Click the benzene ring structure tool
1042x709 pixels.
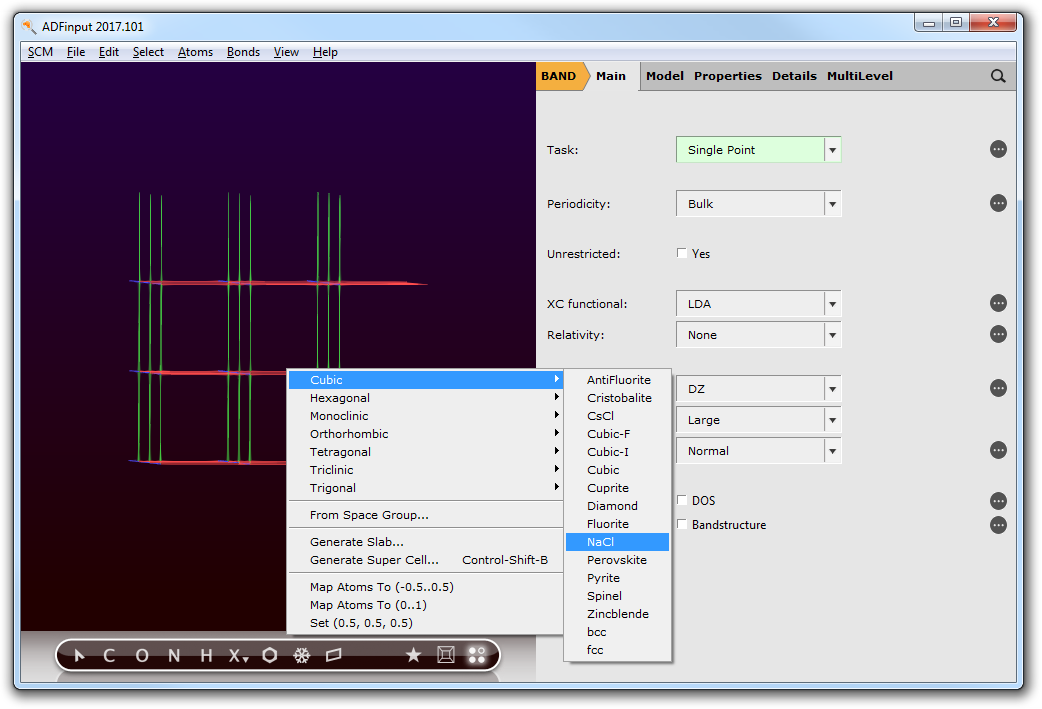coord(270,656)
